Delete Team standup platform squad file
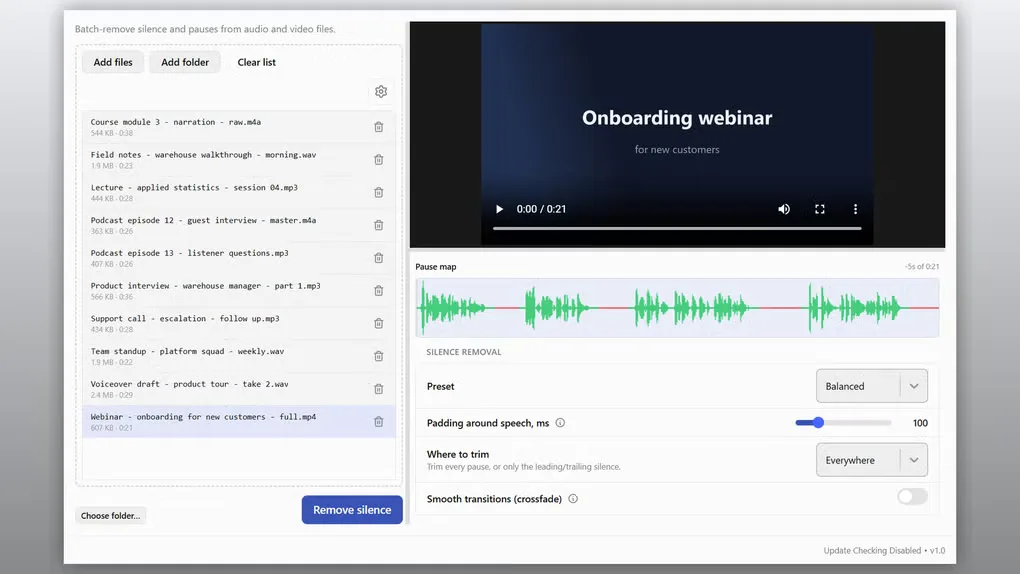This screenshot has height=574, width=1020. [379, 356]
